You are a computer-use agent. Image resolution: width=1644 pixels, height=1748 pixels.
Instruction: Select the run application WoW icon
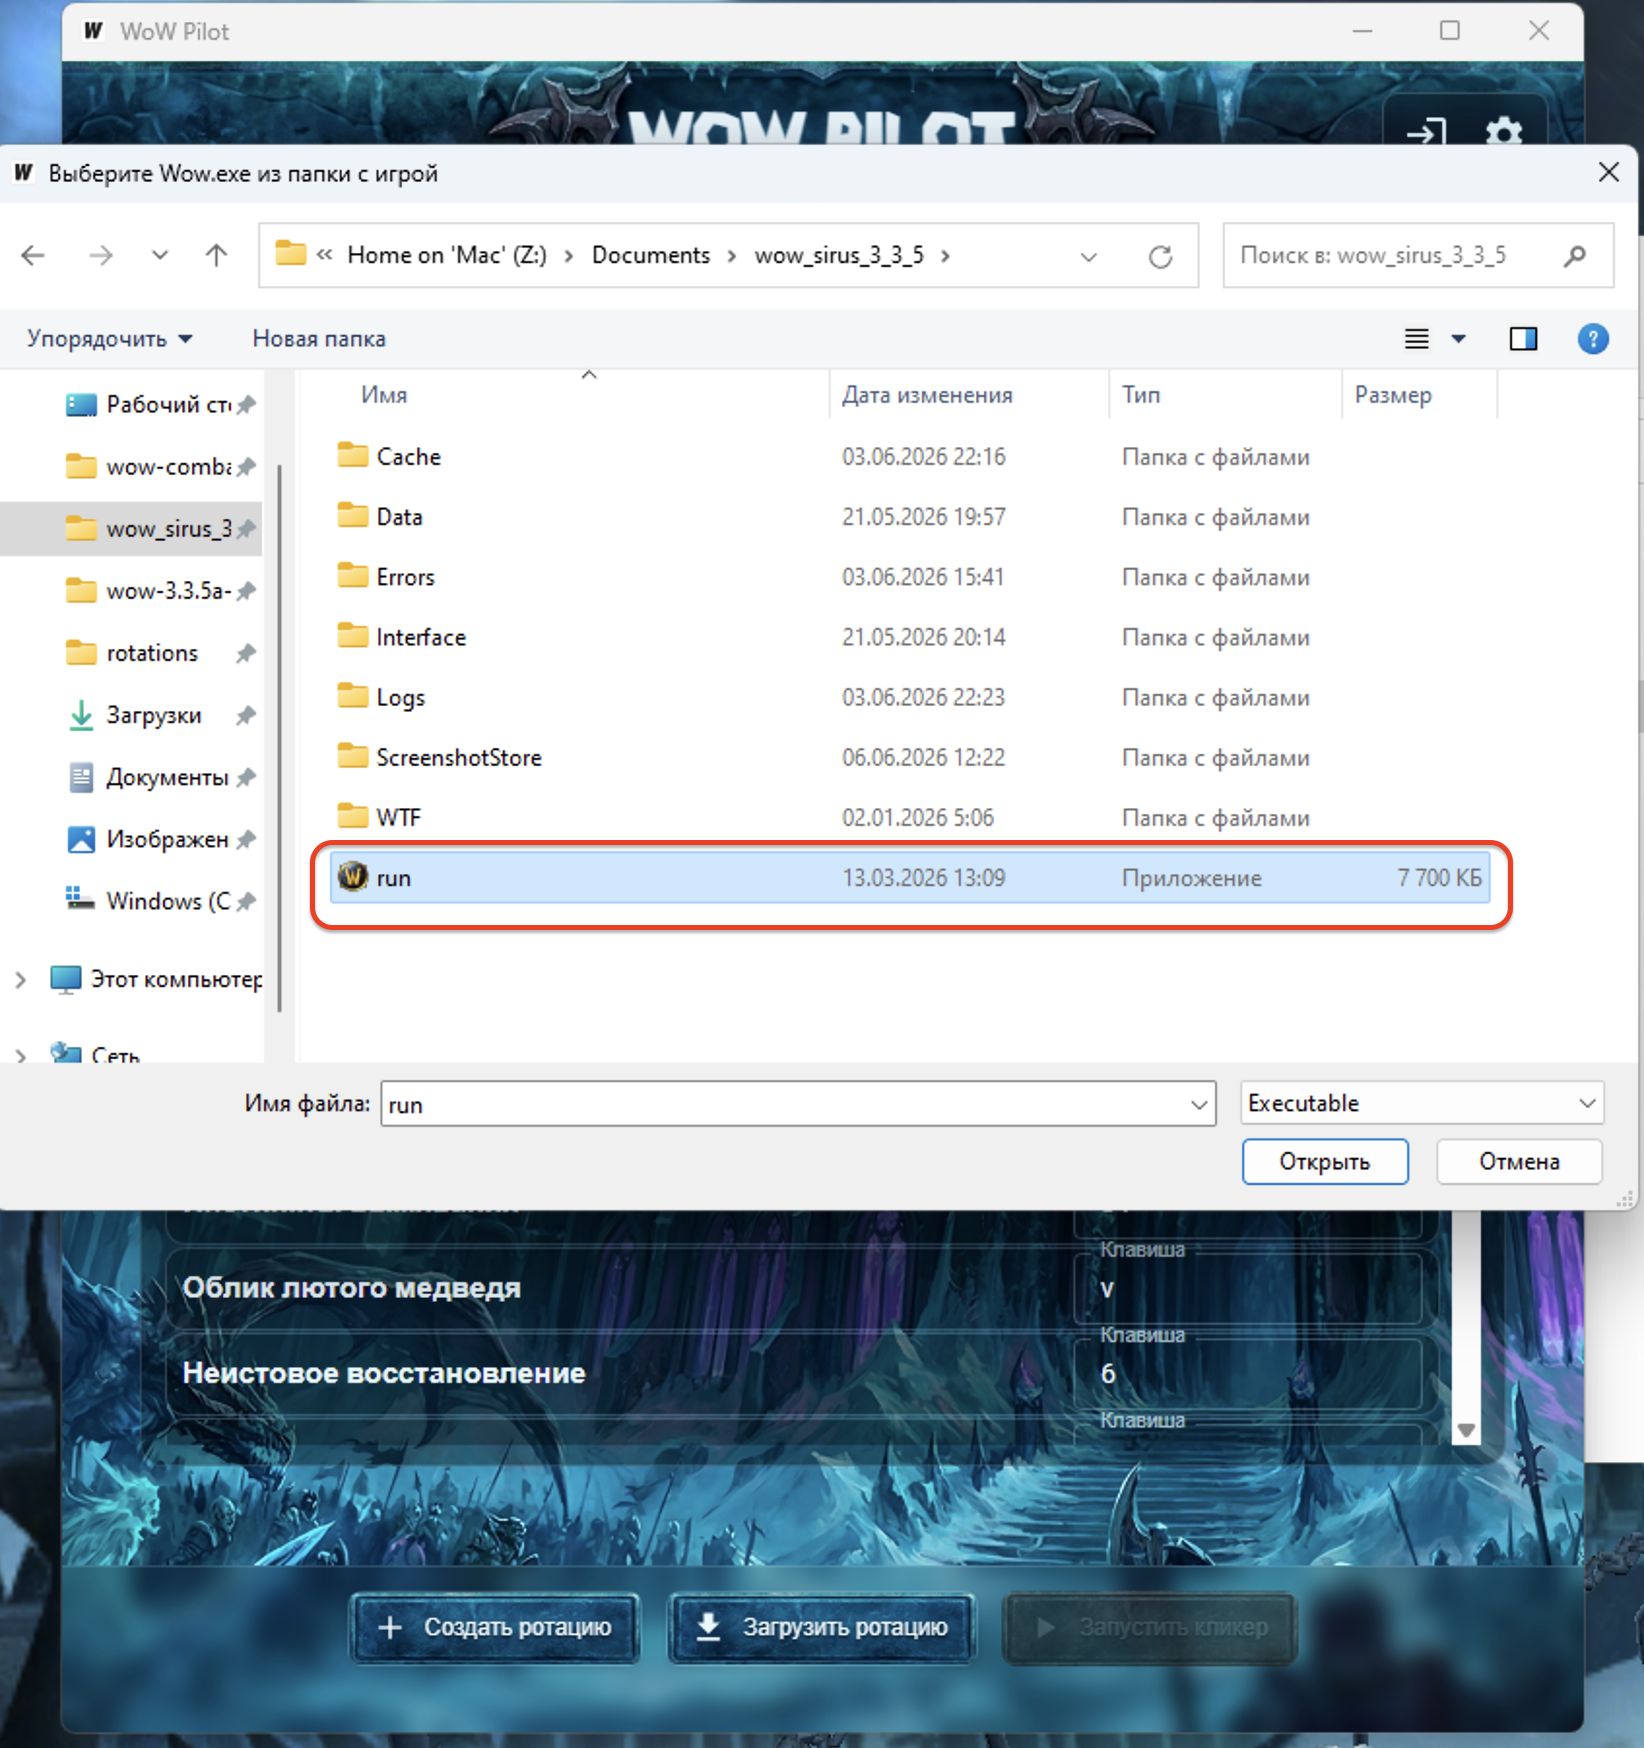coord(352,877)
